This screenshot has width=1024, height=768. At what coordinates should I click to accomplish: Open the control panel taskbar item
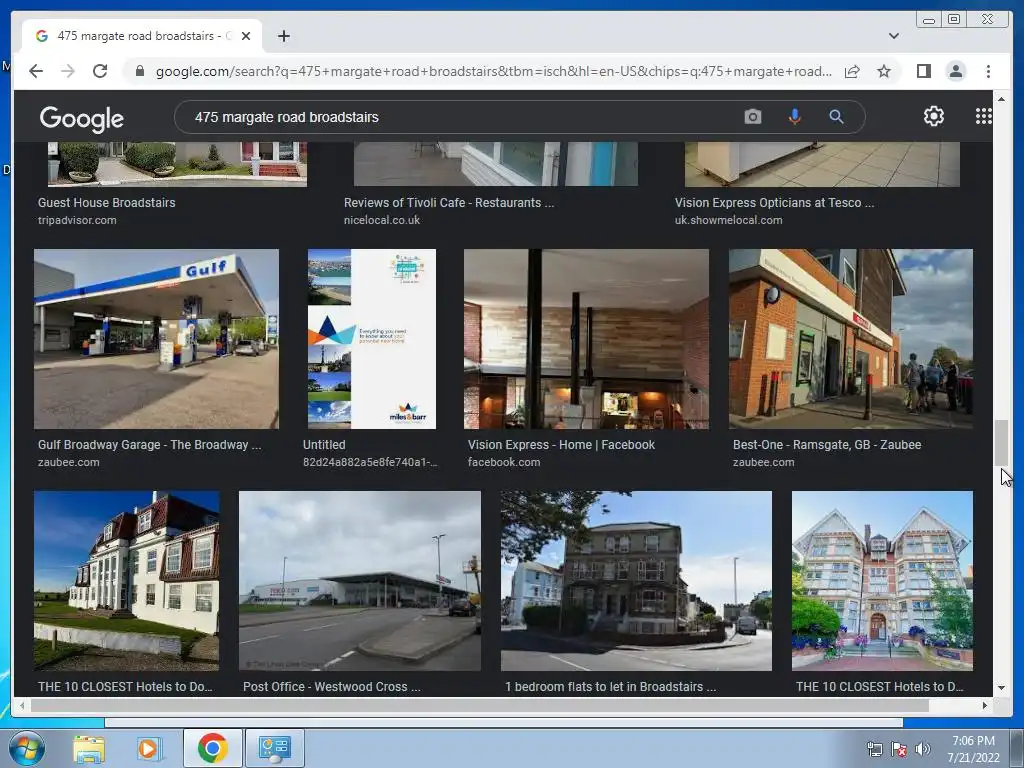point(274,748)
